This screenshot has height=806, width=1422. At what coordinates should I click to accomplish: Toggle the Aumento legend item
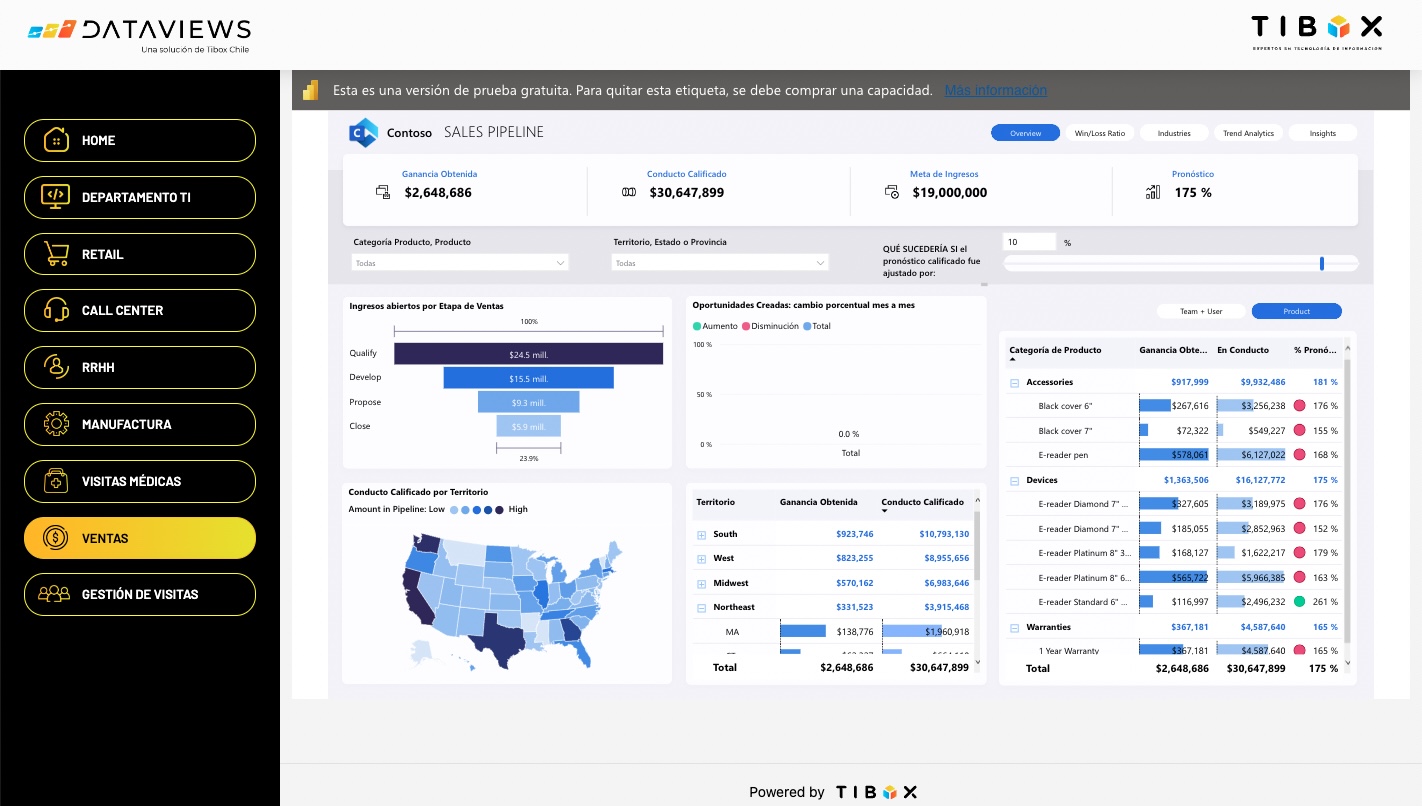pyautogui.click(x=716, y=326)
